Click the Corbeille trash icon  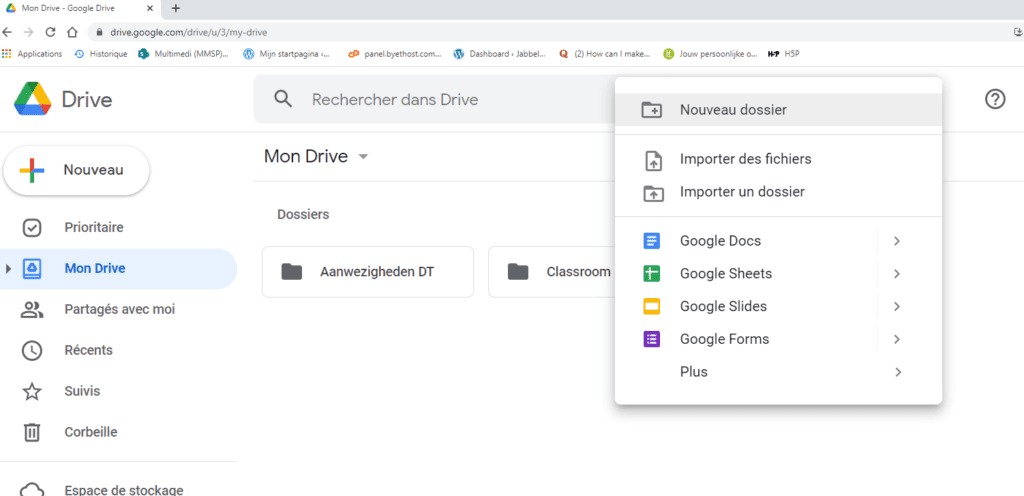[x=32, y=432]
